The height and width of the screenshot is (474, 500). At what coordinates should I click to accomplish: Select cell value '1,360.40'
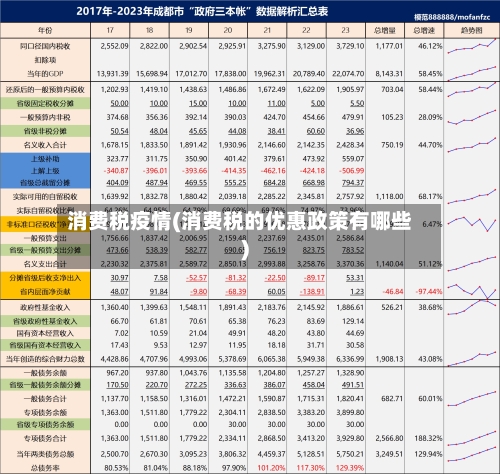coord(114,307)
